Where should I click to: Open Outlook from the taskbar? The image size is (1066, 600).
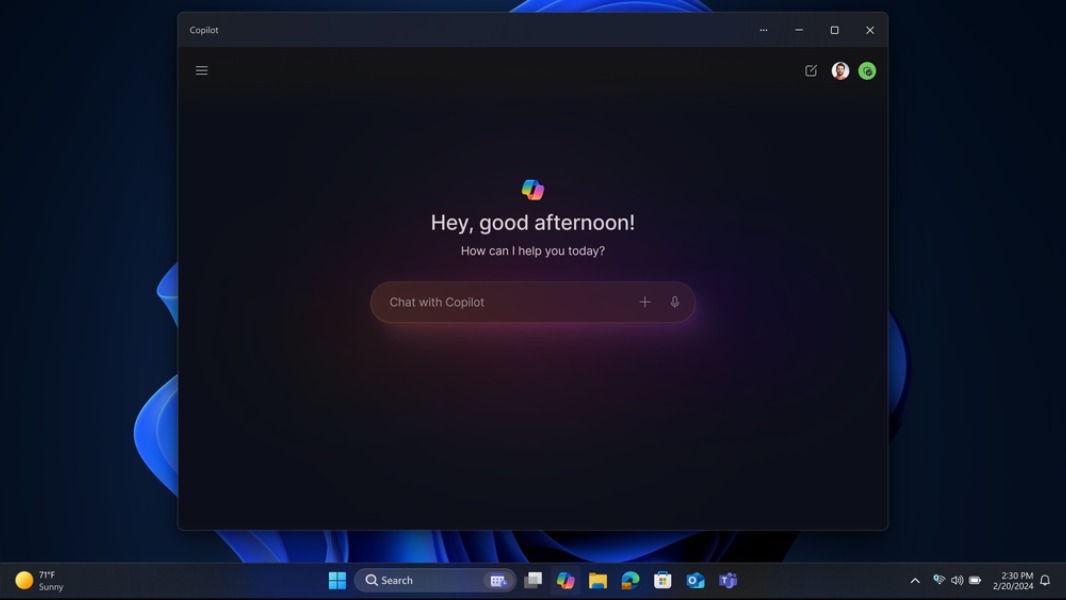tap(693, 580)
